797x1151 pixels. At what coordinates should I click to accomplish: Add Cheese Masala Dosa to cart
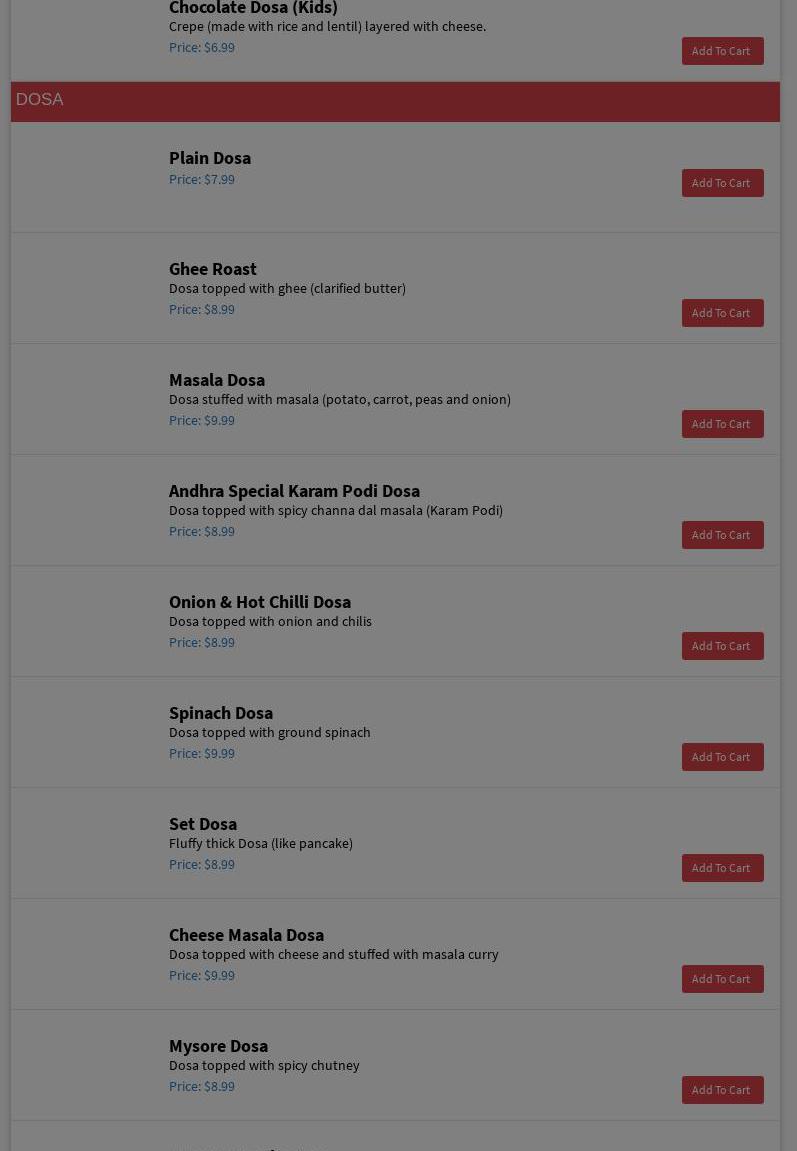click(722, 979)
